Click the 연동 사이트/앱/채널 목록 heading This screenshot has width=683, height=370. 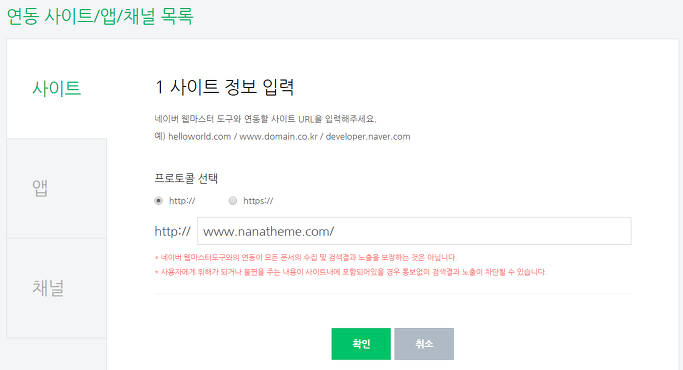tap(100, 17)
